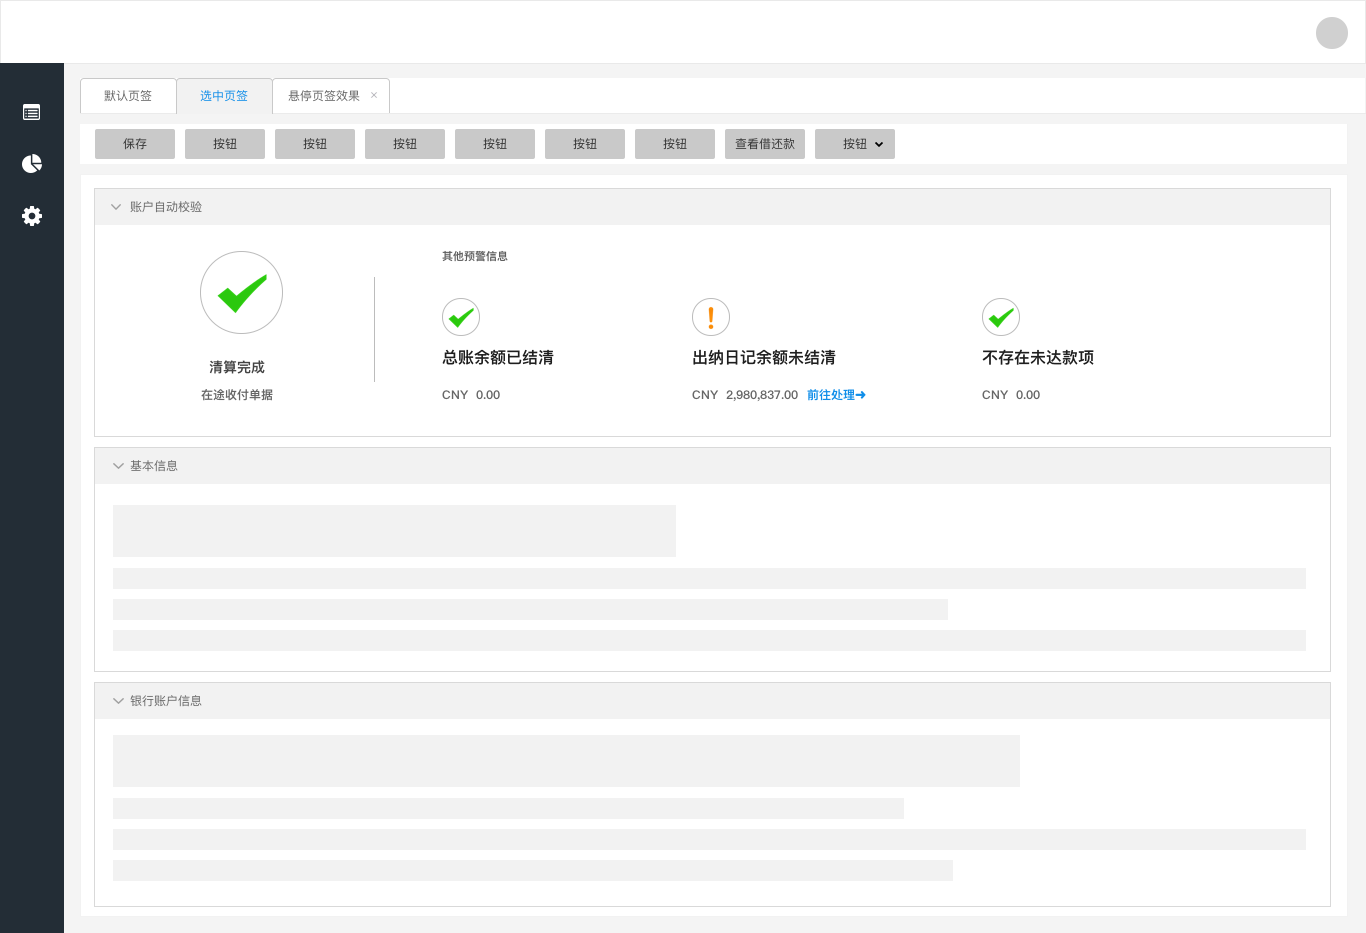
Task: Click the 总账余额已结清 text
Action: pos(498,357)
